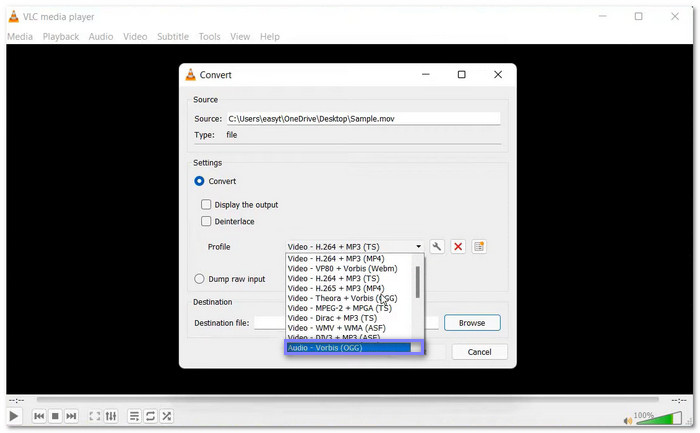Minimize the Convert dialog
This screenshot has width=700, height=433.
(426, 75)
